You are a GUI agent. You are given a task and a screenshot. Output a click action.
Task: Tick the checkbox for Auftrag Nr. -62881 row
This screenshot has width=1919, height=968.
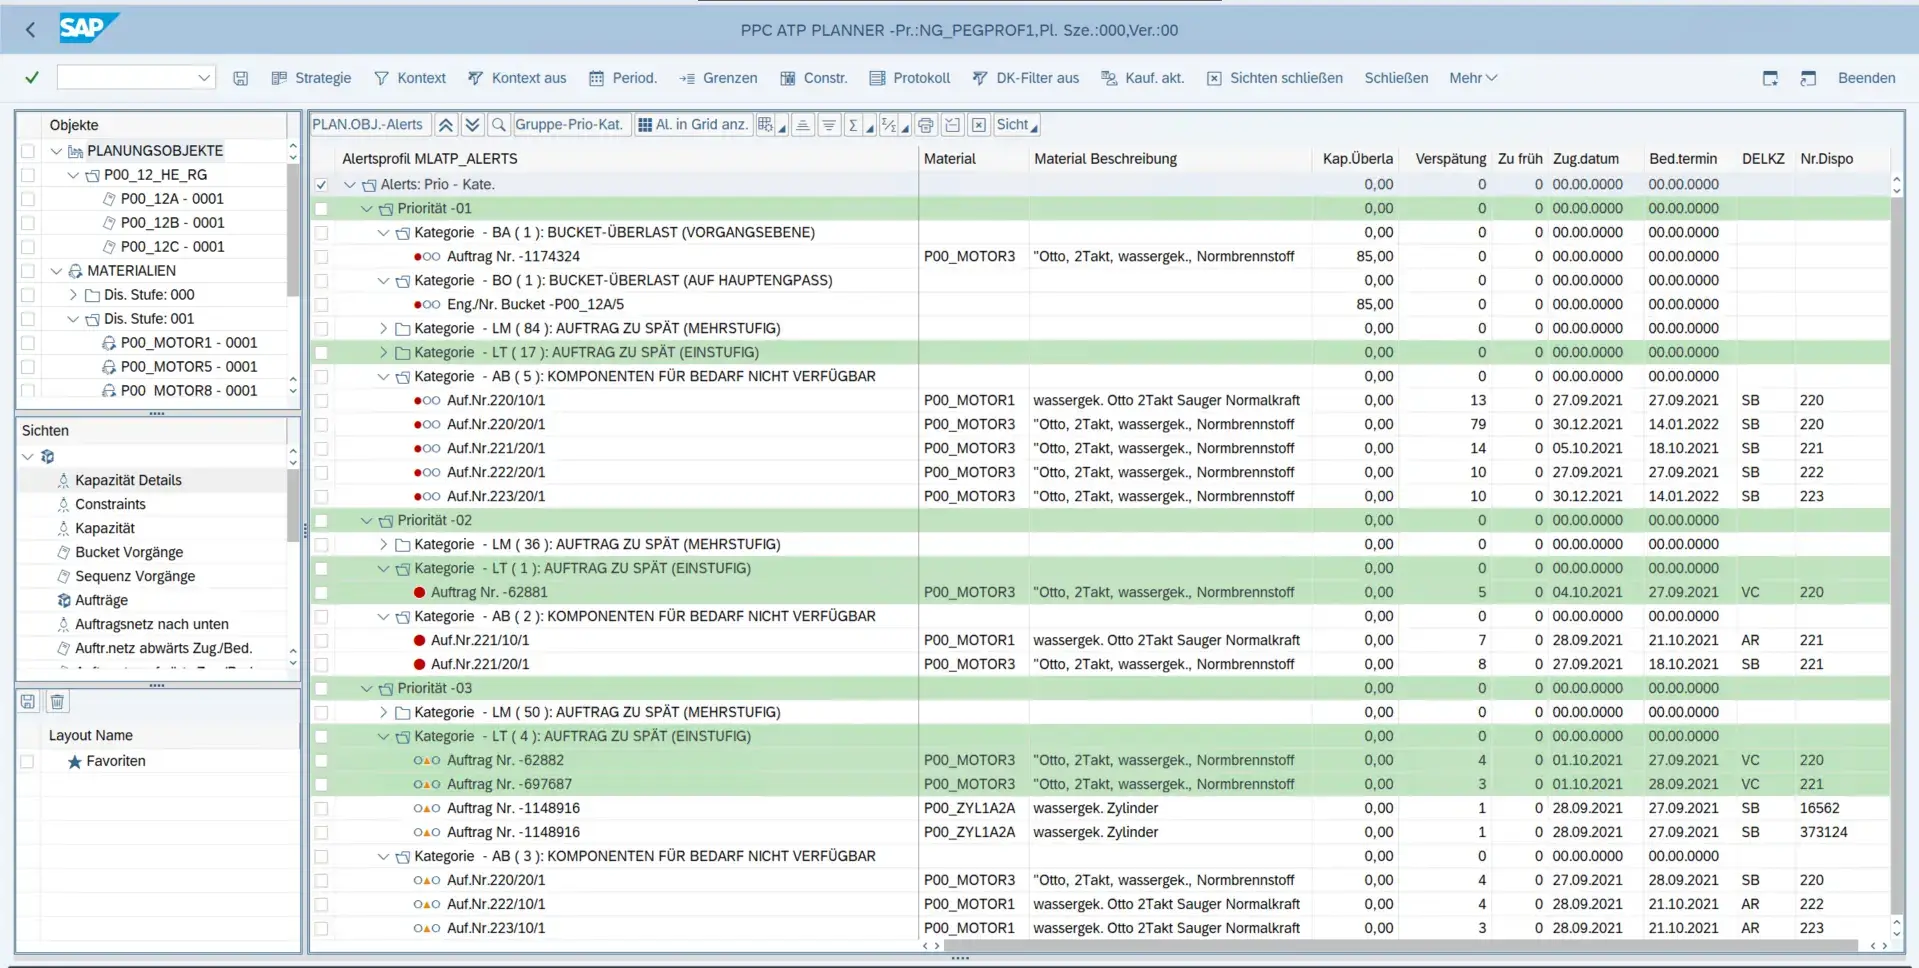point(321,593)
